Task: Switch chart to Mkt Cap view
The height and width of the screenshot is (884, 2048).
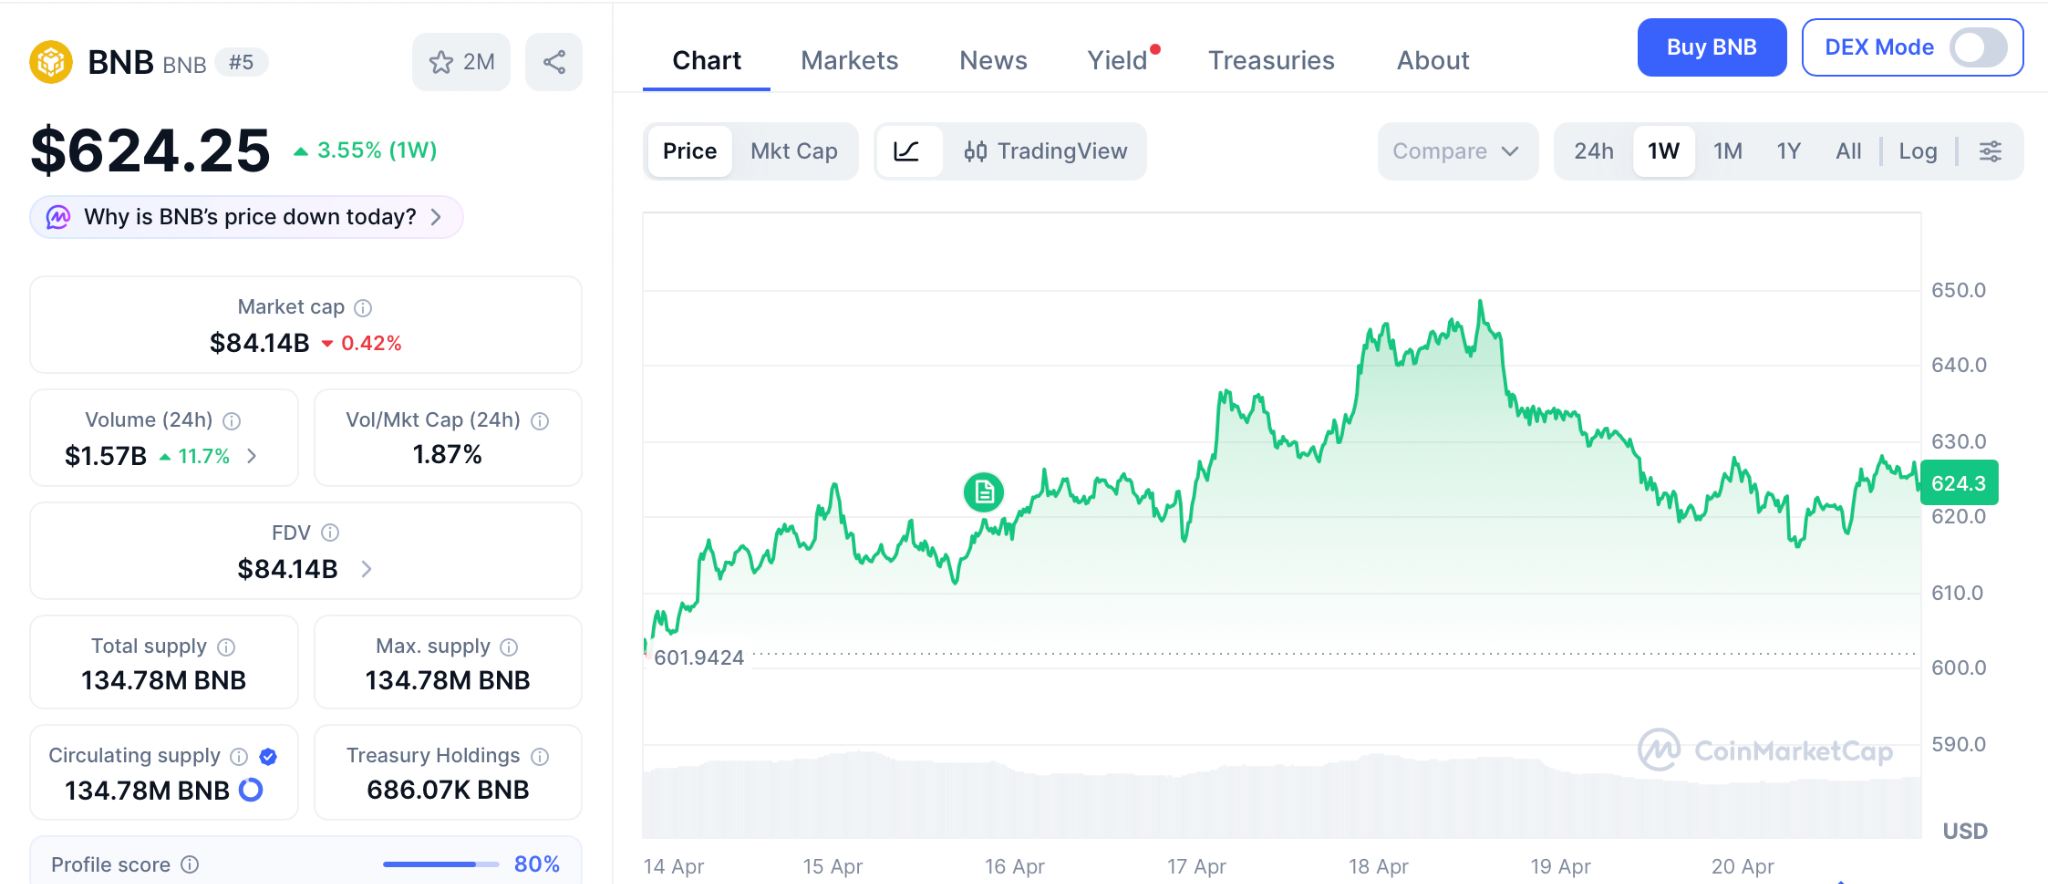Action: point(794,151)
